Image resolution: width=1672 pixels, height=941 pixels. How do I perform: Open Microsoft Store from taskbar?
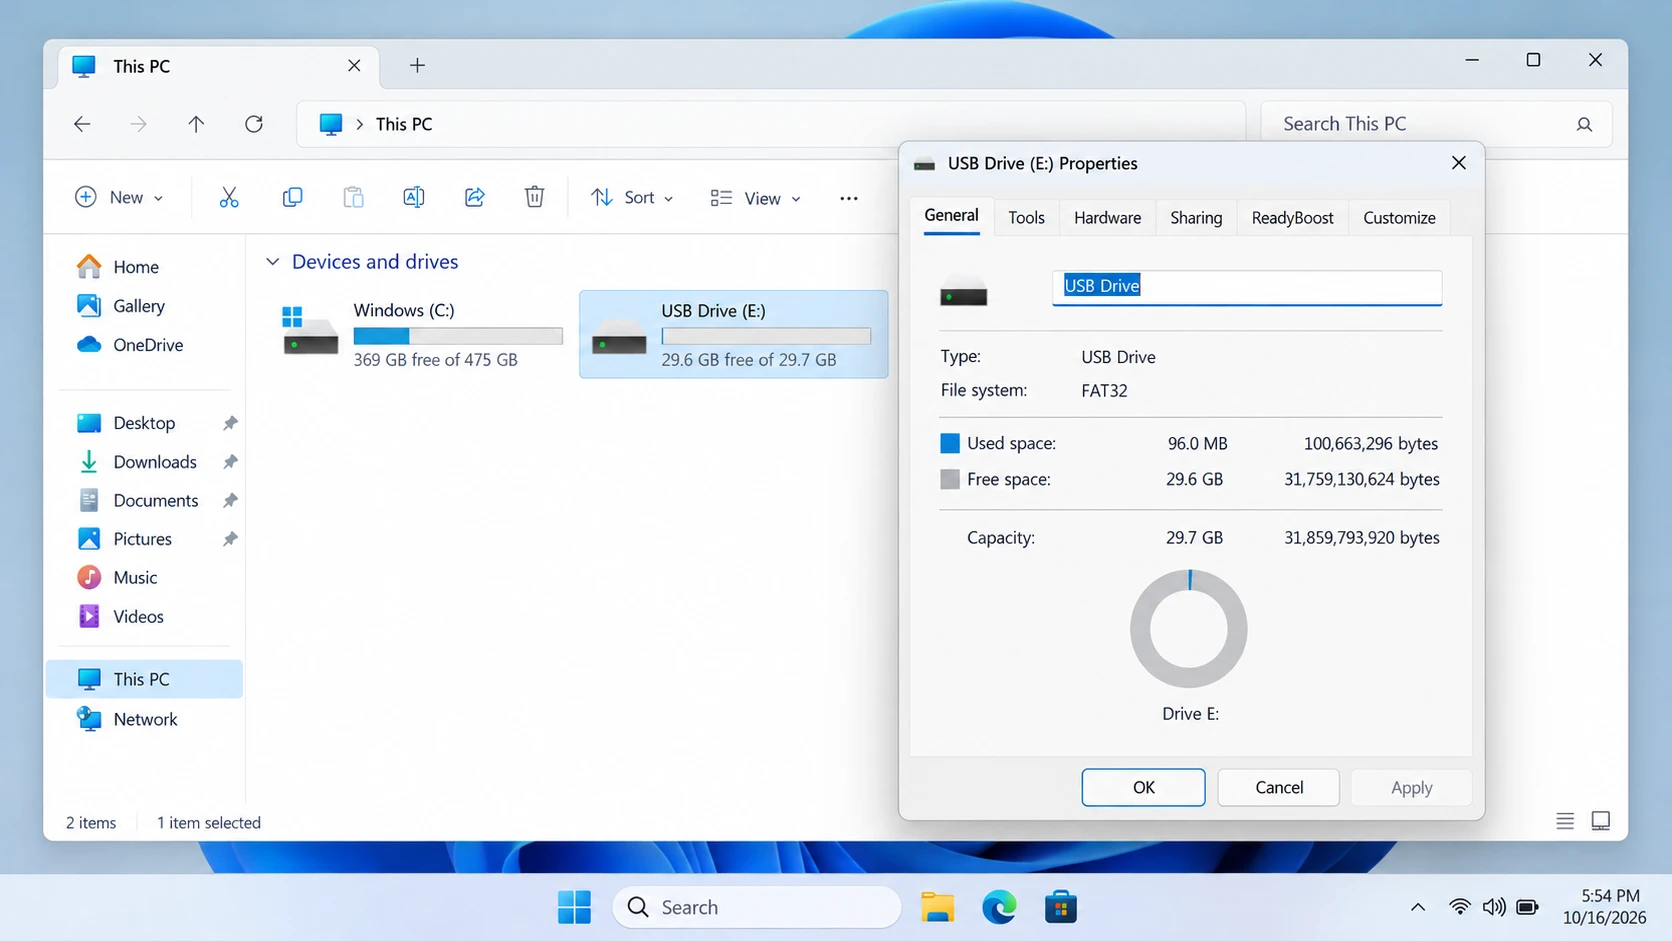(1061, 907)
